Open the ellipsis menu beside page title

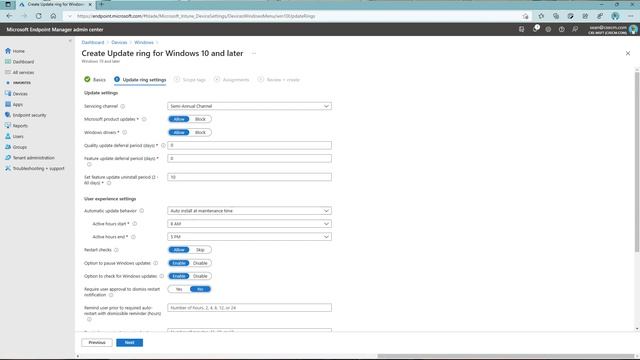[x=254, y=53]
